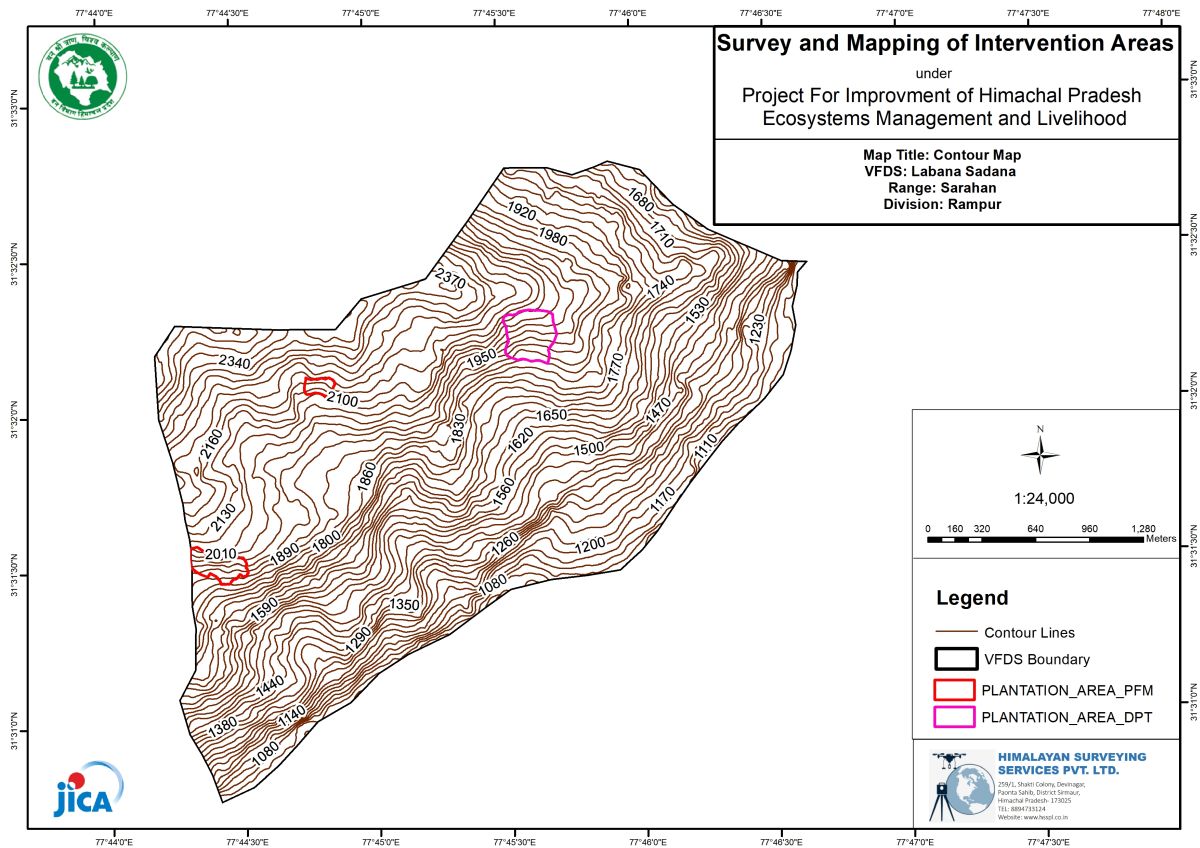Viewport: 1200px width, 848px height.
Task: Click the 1500 contour label
Action: coord(588,447)
